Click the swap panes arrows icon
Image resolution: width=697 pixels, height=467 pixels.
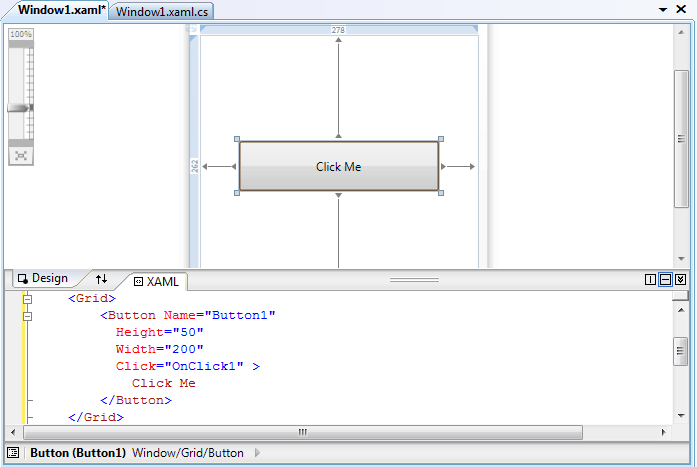coord(101,279)
